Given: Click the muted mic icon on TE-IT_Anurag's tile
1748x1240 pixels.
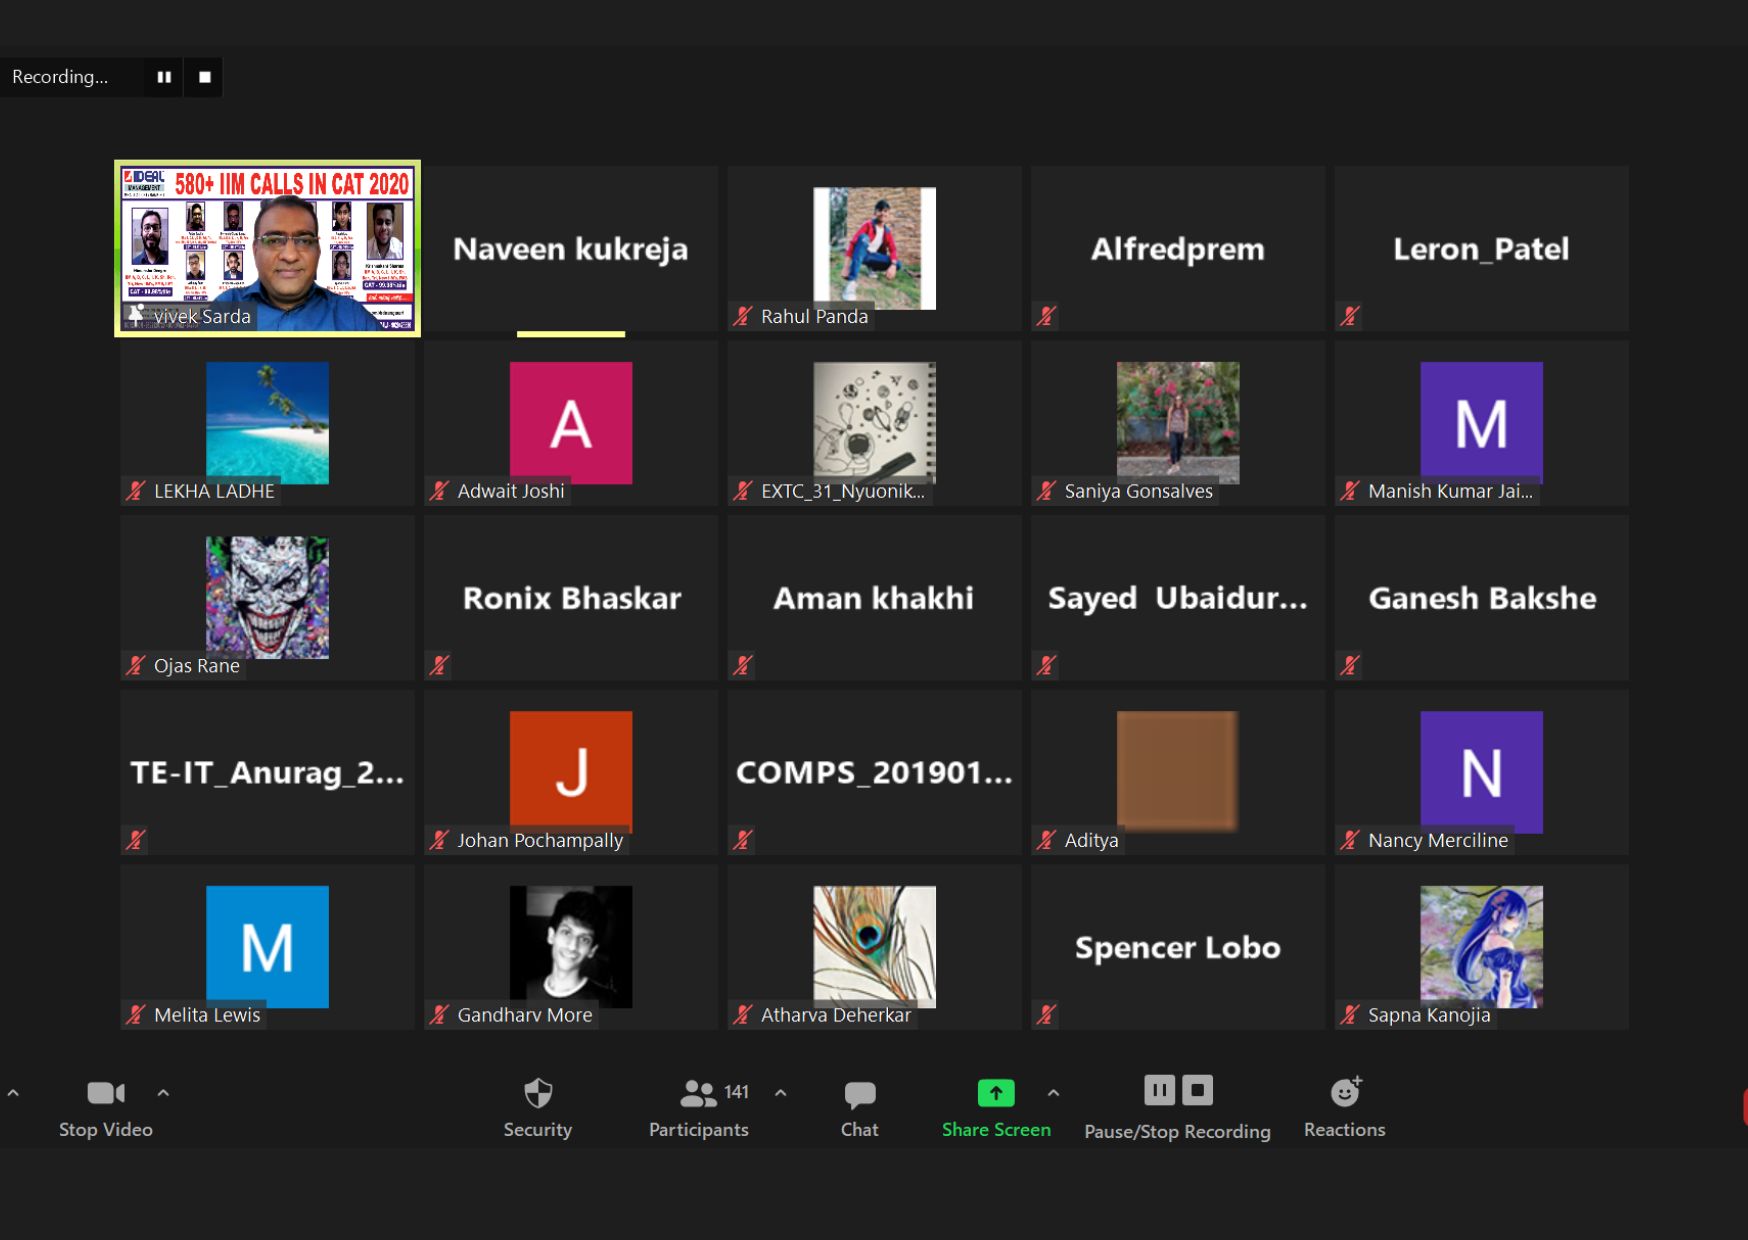Looking at the screenshot, I should pyautogui.click(x=136, y=841).
